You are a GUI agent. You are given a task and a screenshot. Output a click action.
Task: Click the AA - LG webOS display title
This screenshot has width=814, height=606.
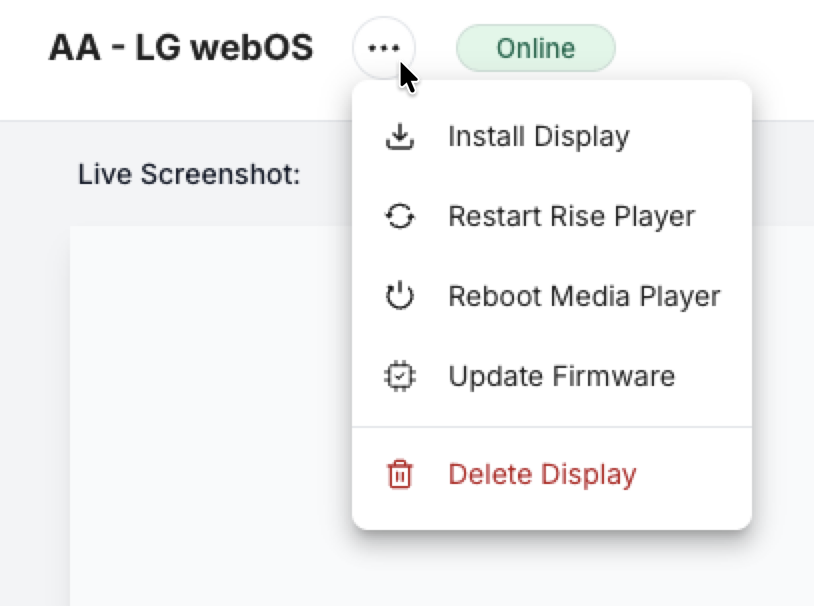click(181, 48)
